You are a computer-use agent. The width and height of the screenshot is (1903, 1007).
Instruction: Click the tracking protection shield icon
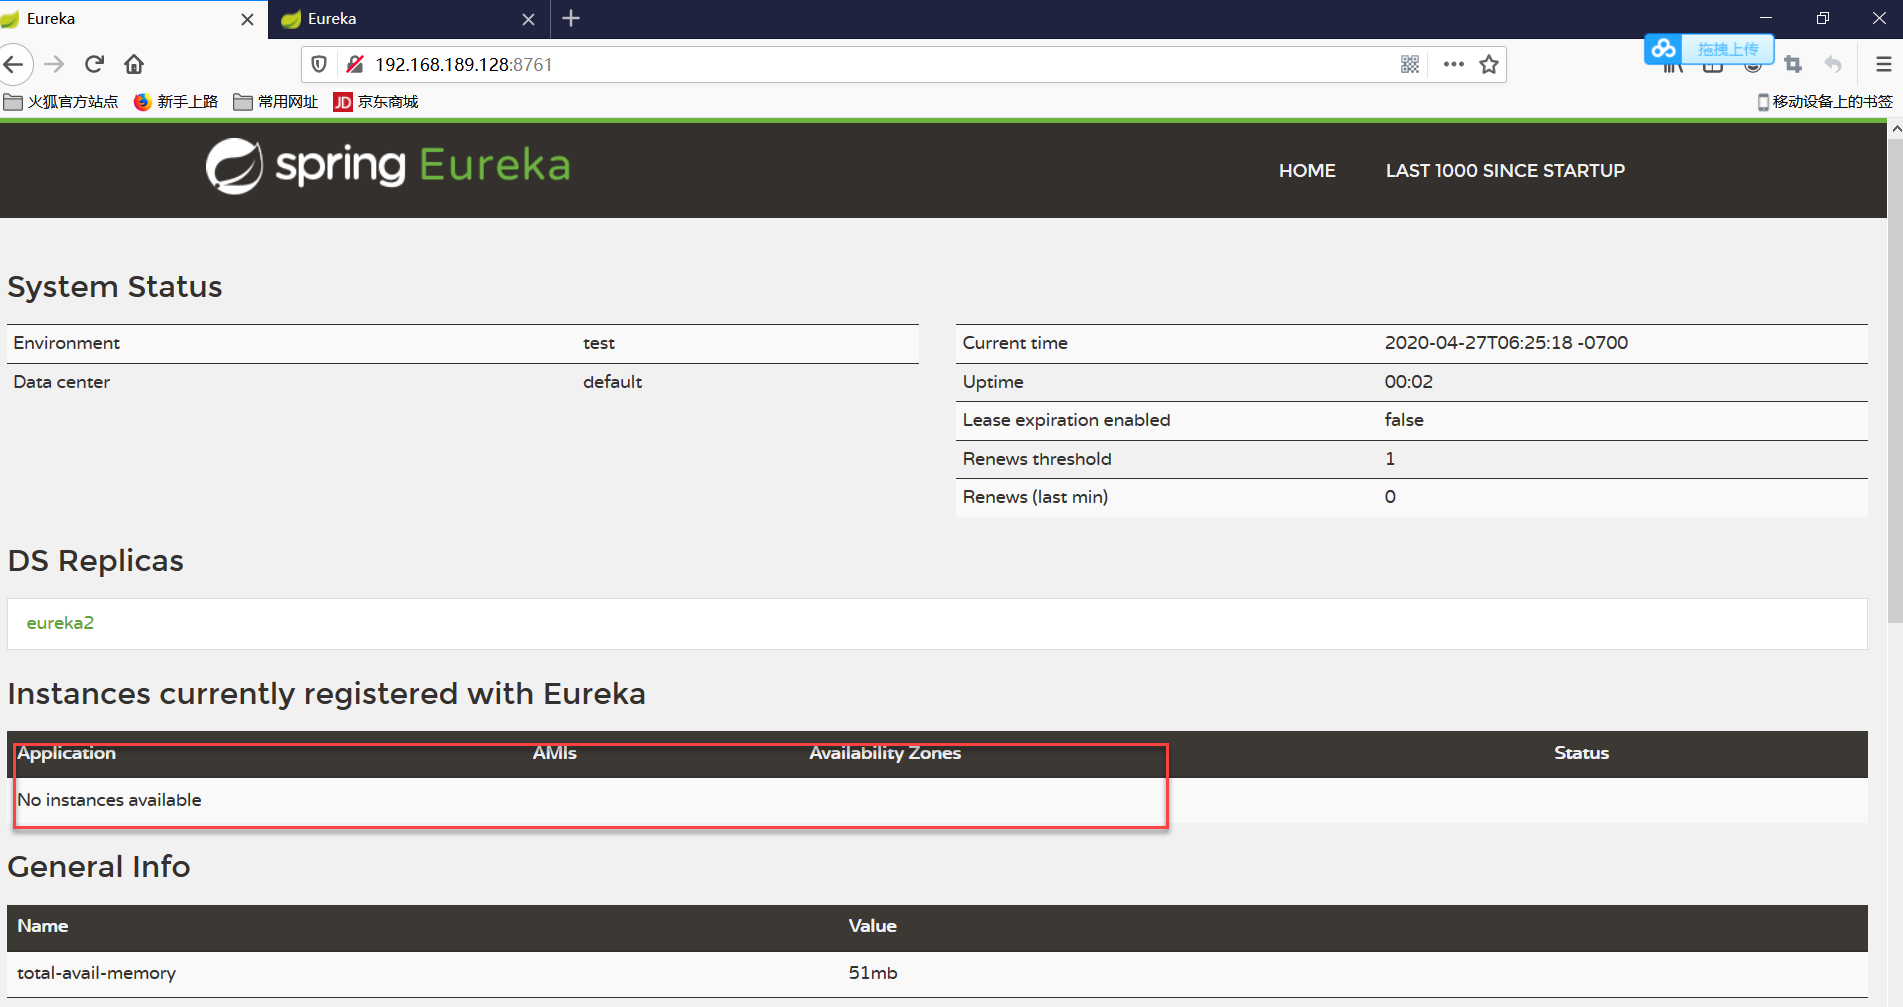(x=319, y=64)
